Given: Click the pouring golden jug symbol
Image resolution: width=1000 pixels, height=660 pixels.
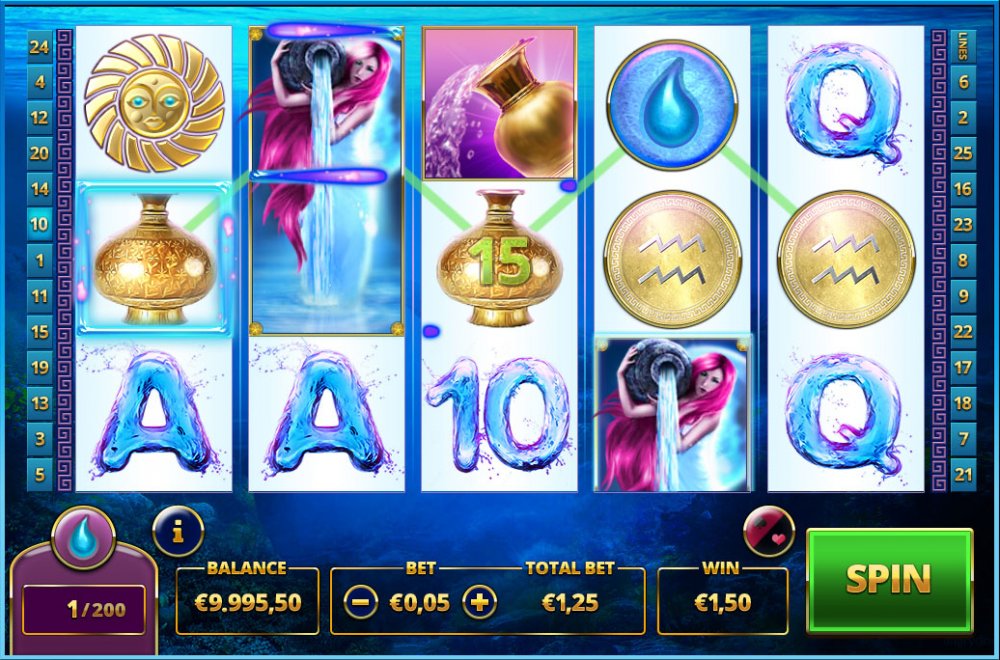Looking at the screenshot, I should pos(499,103).
